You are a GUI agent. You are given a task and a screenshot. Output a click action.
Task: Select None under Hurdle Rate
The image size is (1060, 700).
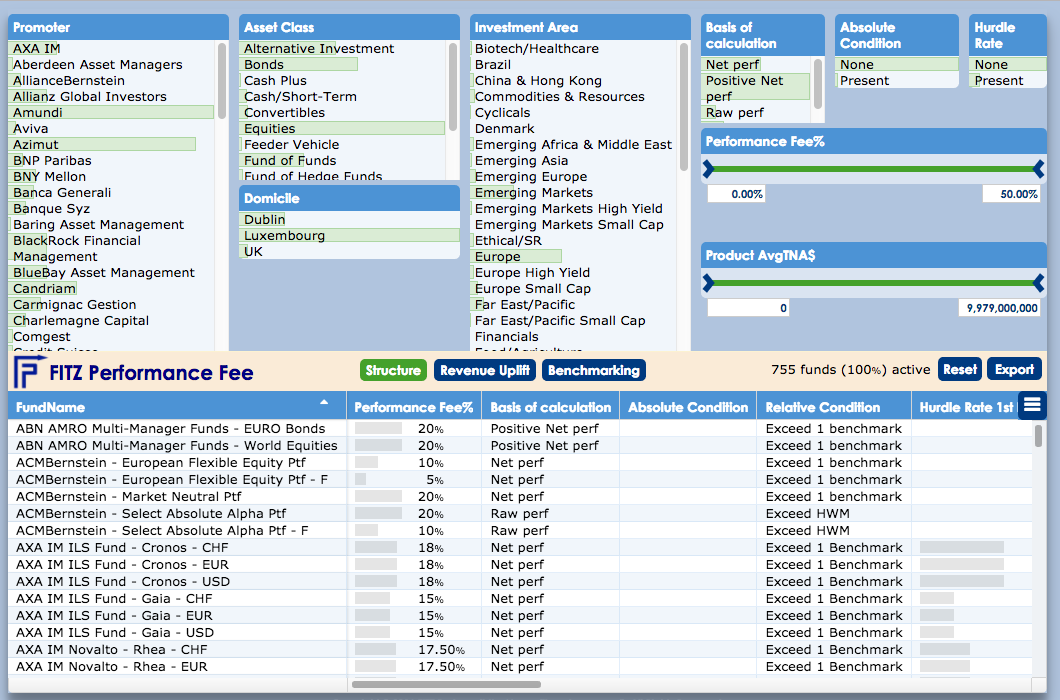point(992,65)
